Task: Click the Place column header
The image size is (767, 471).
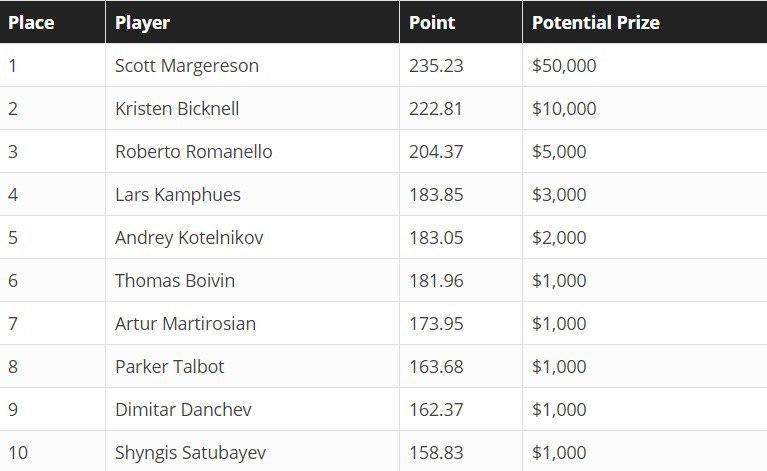Action: click(31, 22)
